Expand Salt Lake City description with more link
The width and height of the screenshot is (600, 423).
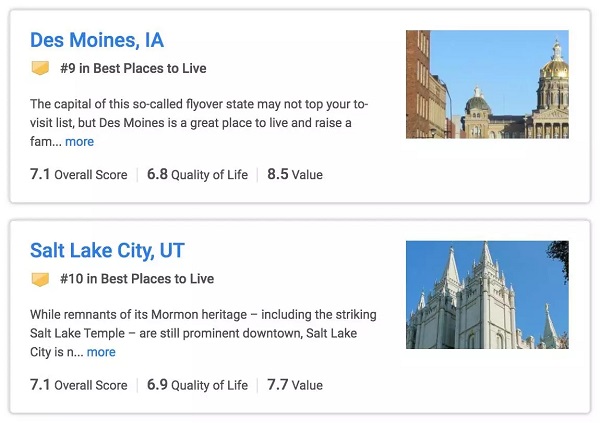[101, 352]
